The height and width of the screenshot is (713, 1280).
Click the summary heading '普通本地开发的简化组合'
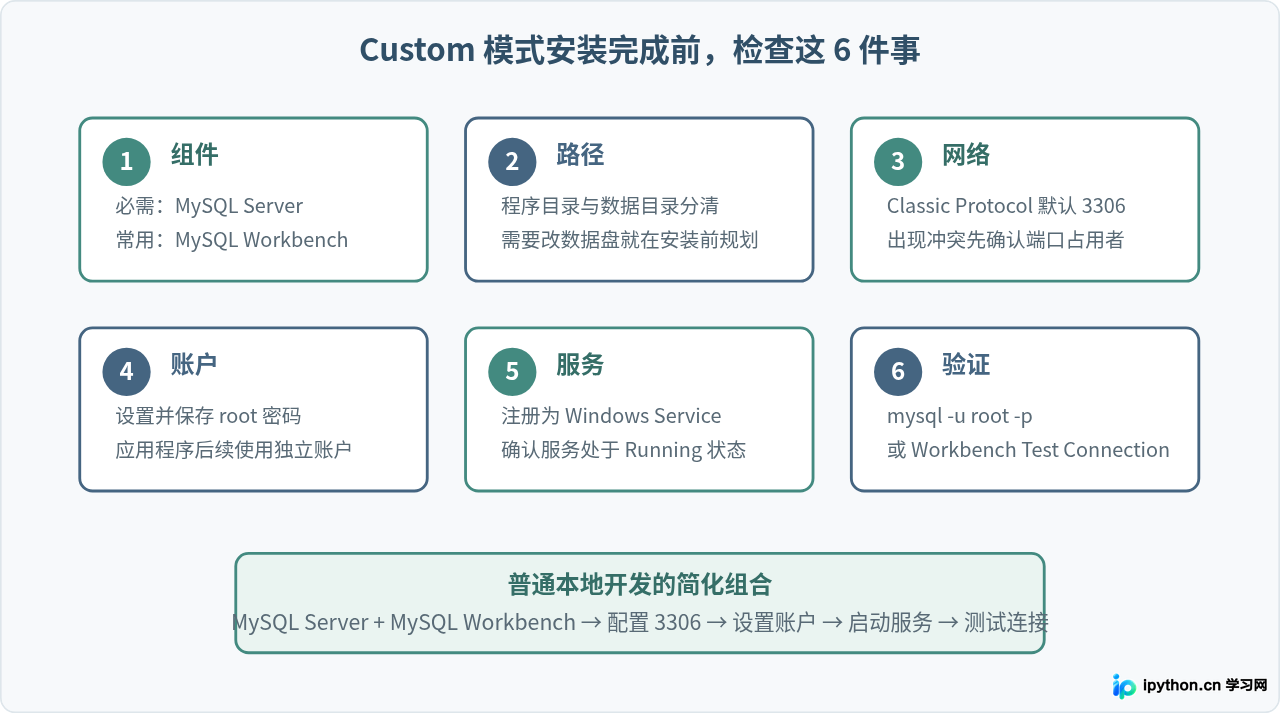tap(640, 585)
